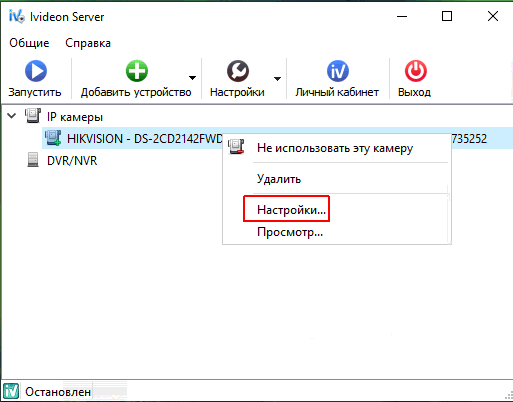
Task: Click camera icon beside Не использовать эту камеру
Action: 236,147
